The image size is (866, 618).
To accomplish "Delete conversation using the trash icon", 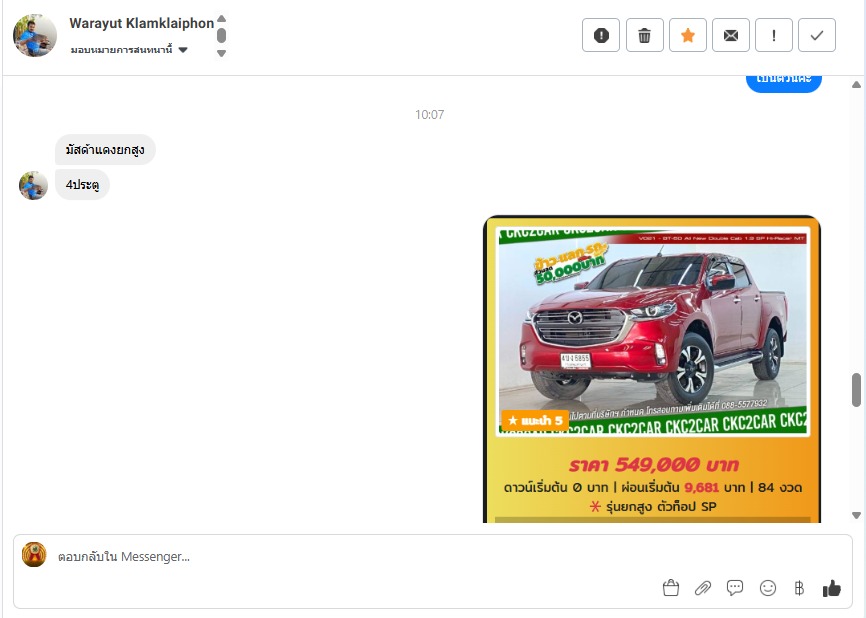I will coord(645,35).
